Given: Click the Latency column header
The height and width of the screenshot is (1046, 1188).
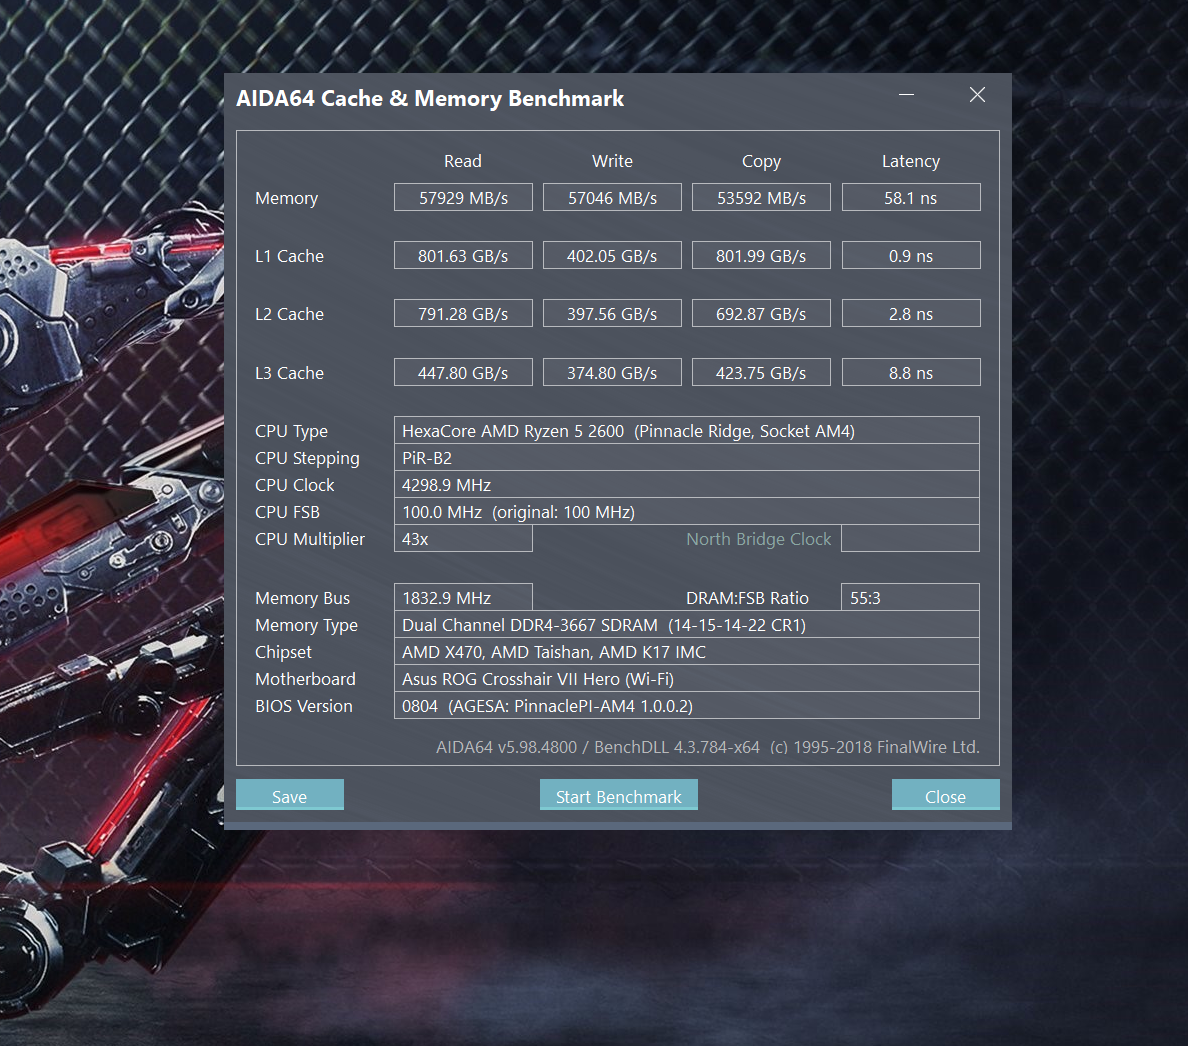Looking at the screenshot, I should pos(911,161).
